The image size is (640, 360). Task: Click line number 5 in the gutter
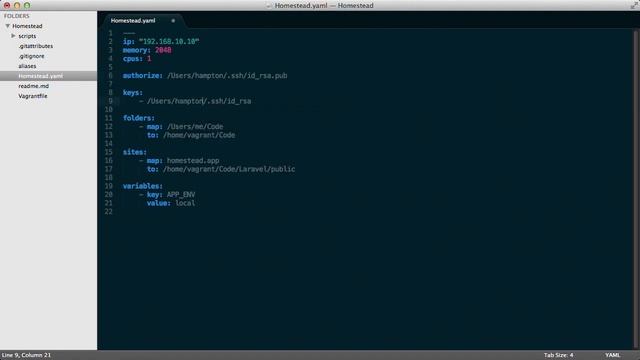110,67
